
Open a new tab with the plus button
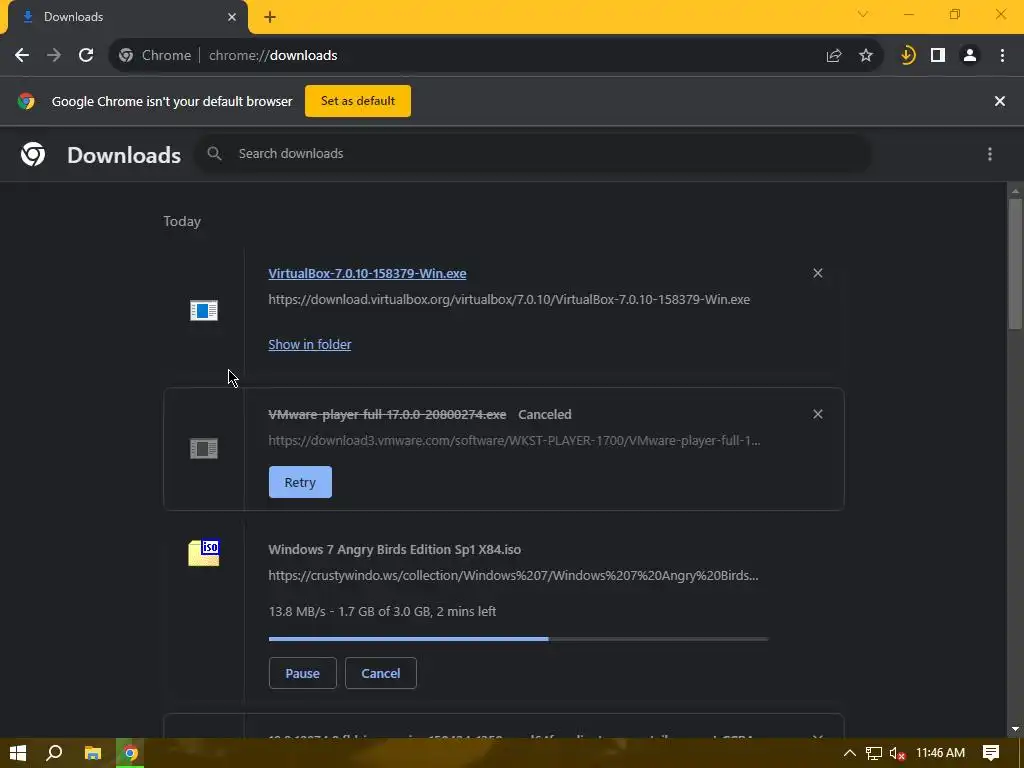[270, 17]
